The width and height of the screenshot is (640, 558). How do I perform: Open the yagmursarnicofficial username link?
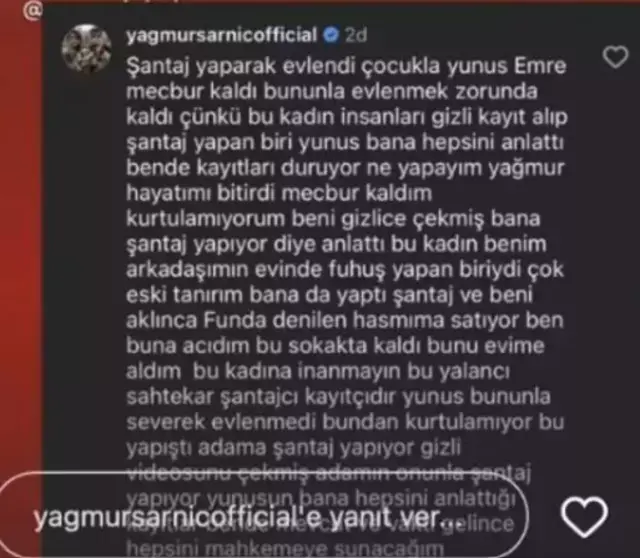point(222,35)
